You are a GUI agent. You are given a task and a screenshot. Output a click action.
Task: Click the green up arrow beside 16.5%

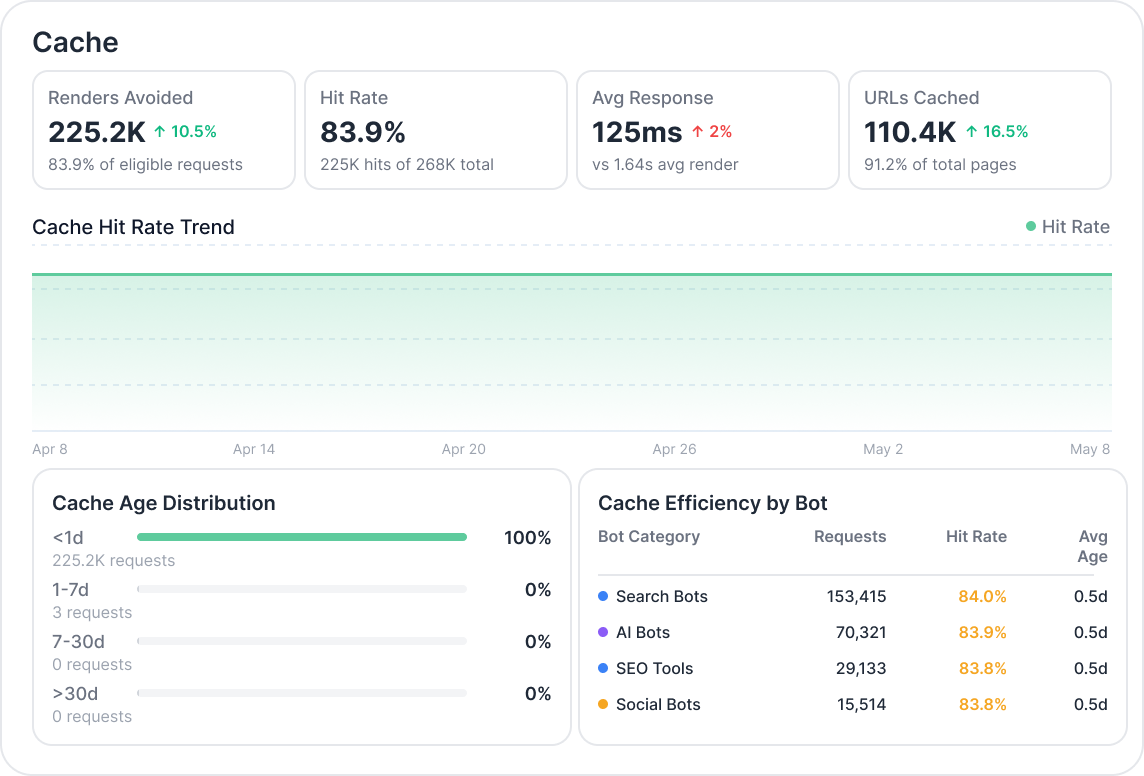(972, 132)
